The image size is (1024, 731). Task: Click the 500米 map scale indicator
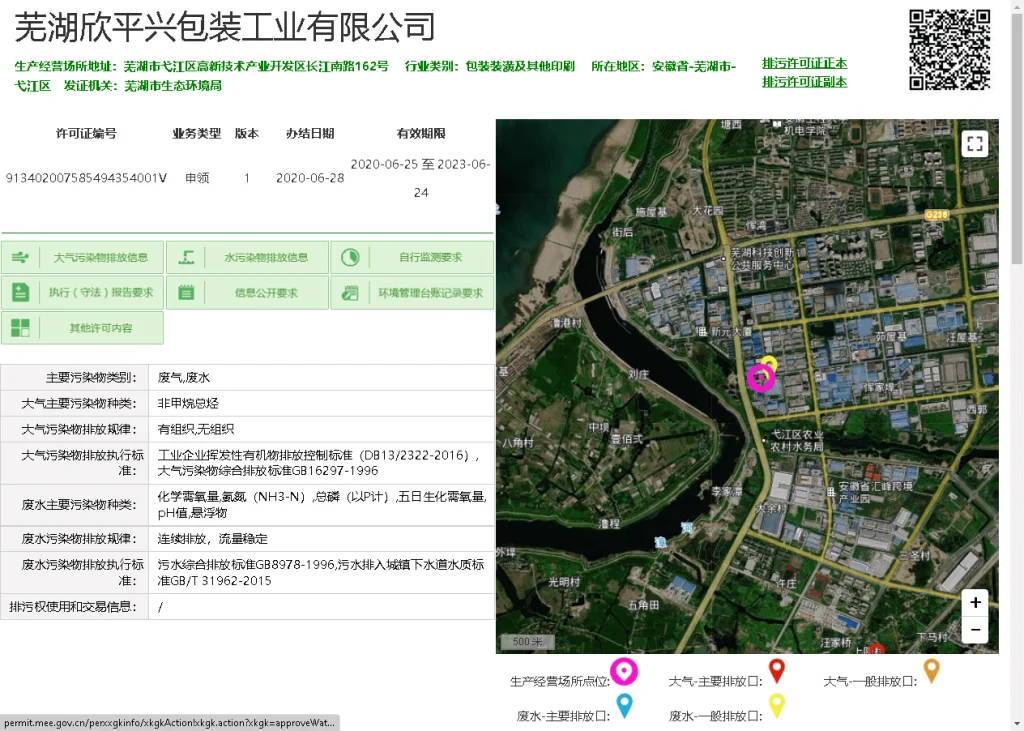tap(527, 642)
